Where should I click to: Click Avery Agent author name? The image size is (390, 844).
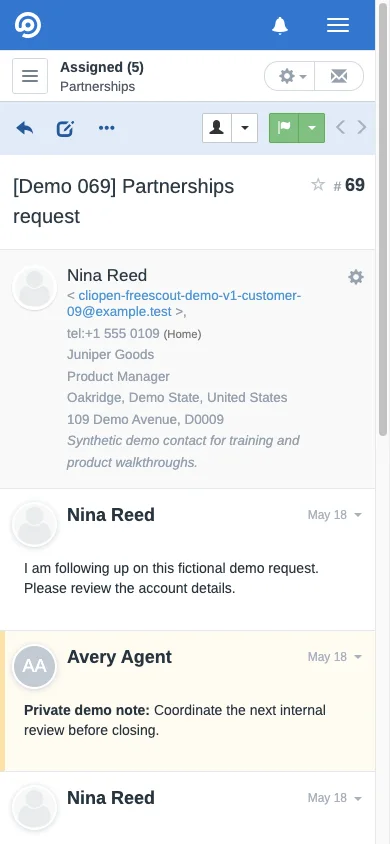click(x=119, y=657)
